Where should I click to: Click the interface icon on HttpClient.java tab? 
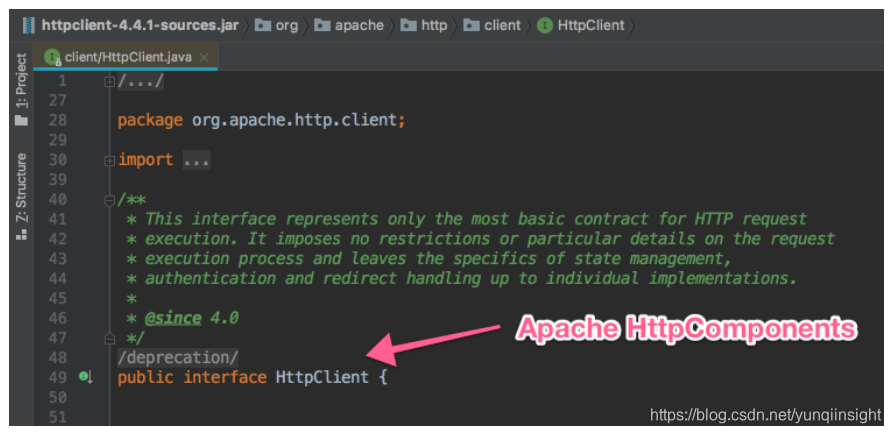click(x=53, y=57)
